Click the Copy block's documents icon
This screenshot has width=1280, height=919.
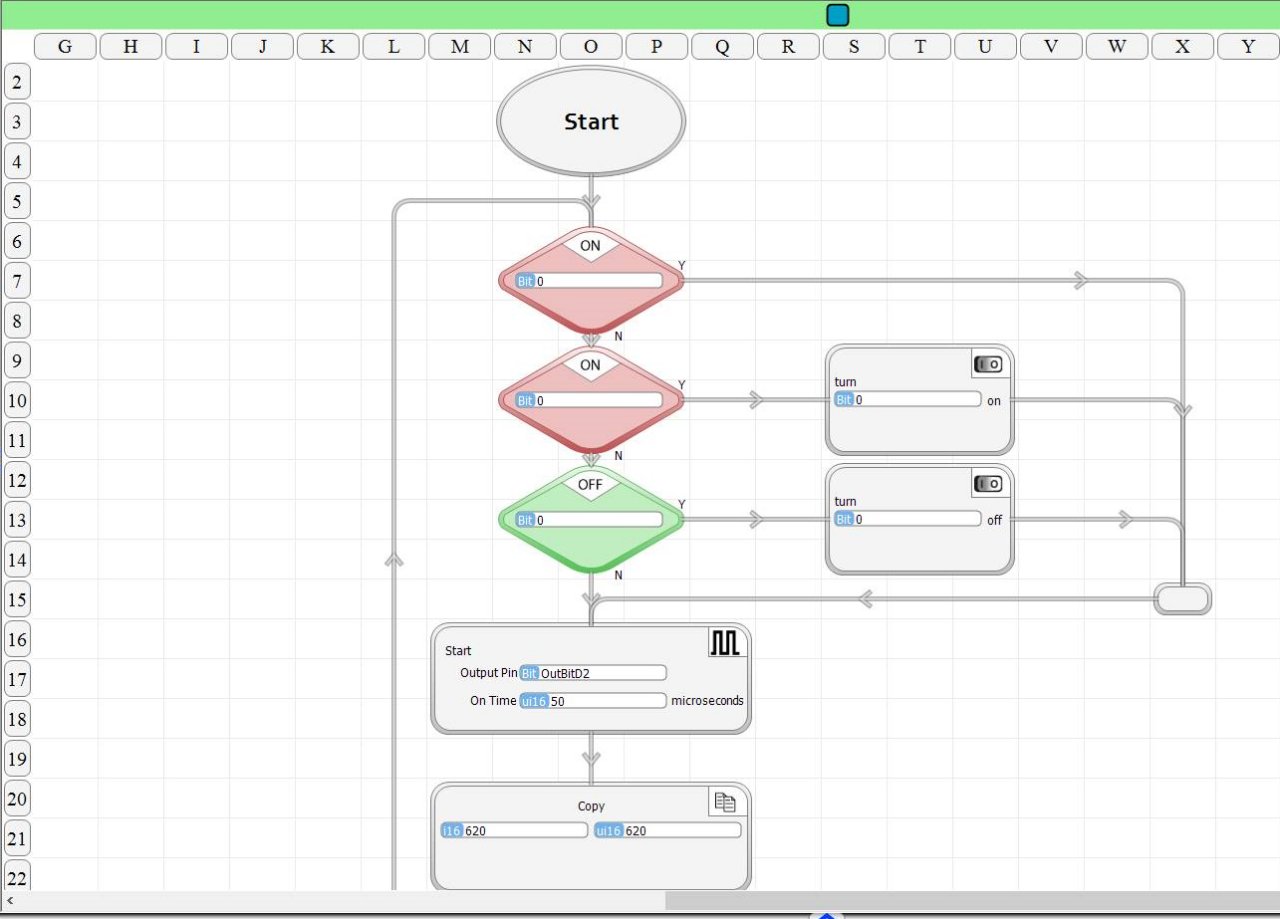pyautogui.click(x=725, y=802)
